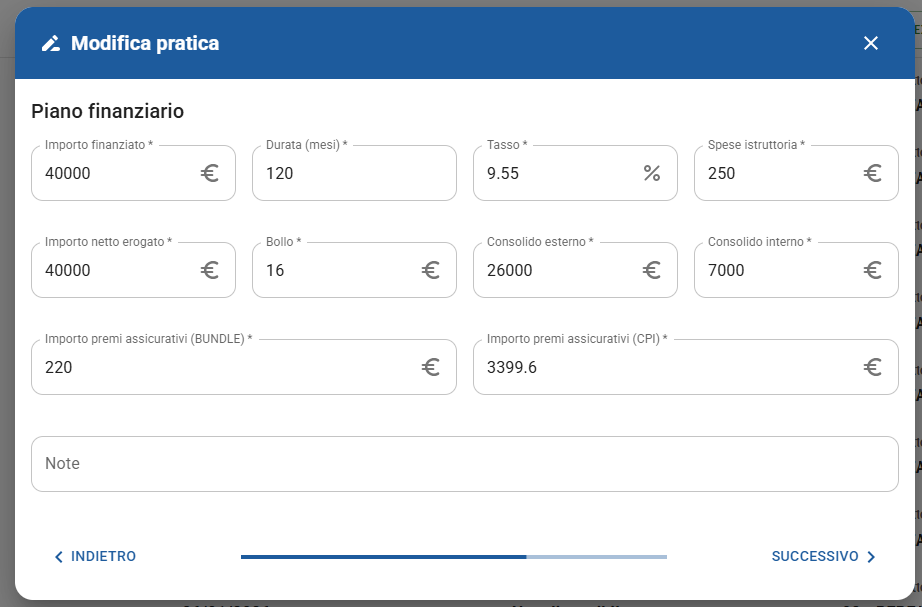Click euro icon in Spese istruttoria field
The height and width of the screenshot is (607, 922).
pyautogui.click(x=873, y=173)
